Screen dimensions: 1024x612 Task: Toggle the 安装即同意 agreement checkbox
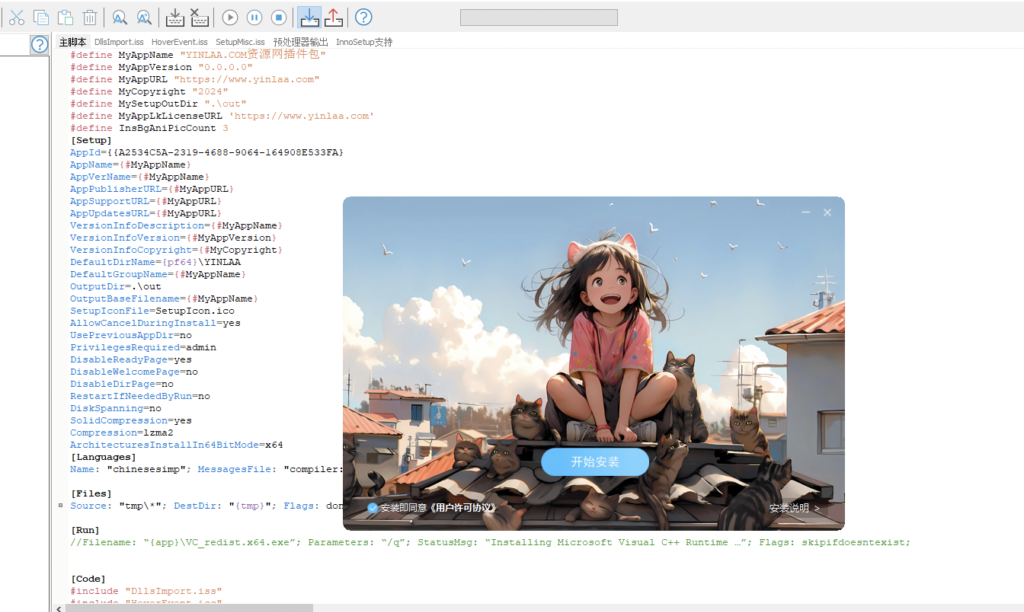click(x=372, y=507)
